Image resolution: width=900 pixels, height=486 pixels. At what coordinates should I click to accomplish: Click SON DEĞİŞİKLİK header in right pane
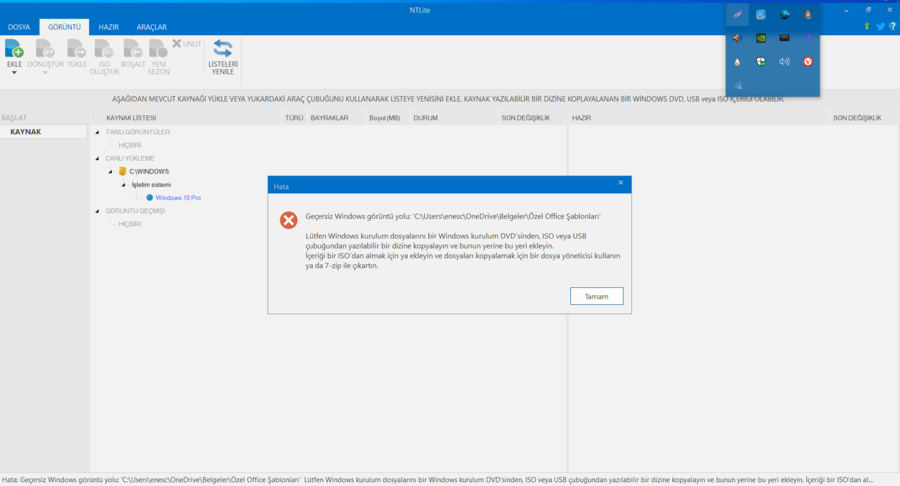[x=863, y=118]
